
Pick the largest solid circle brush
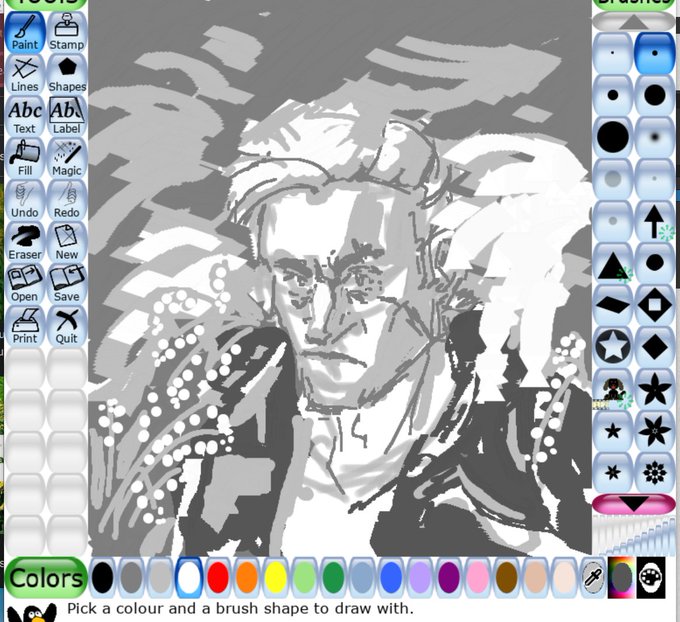coord(612,137)
